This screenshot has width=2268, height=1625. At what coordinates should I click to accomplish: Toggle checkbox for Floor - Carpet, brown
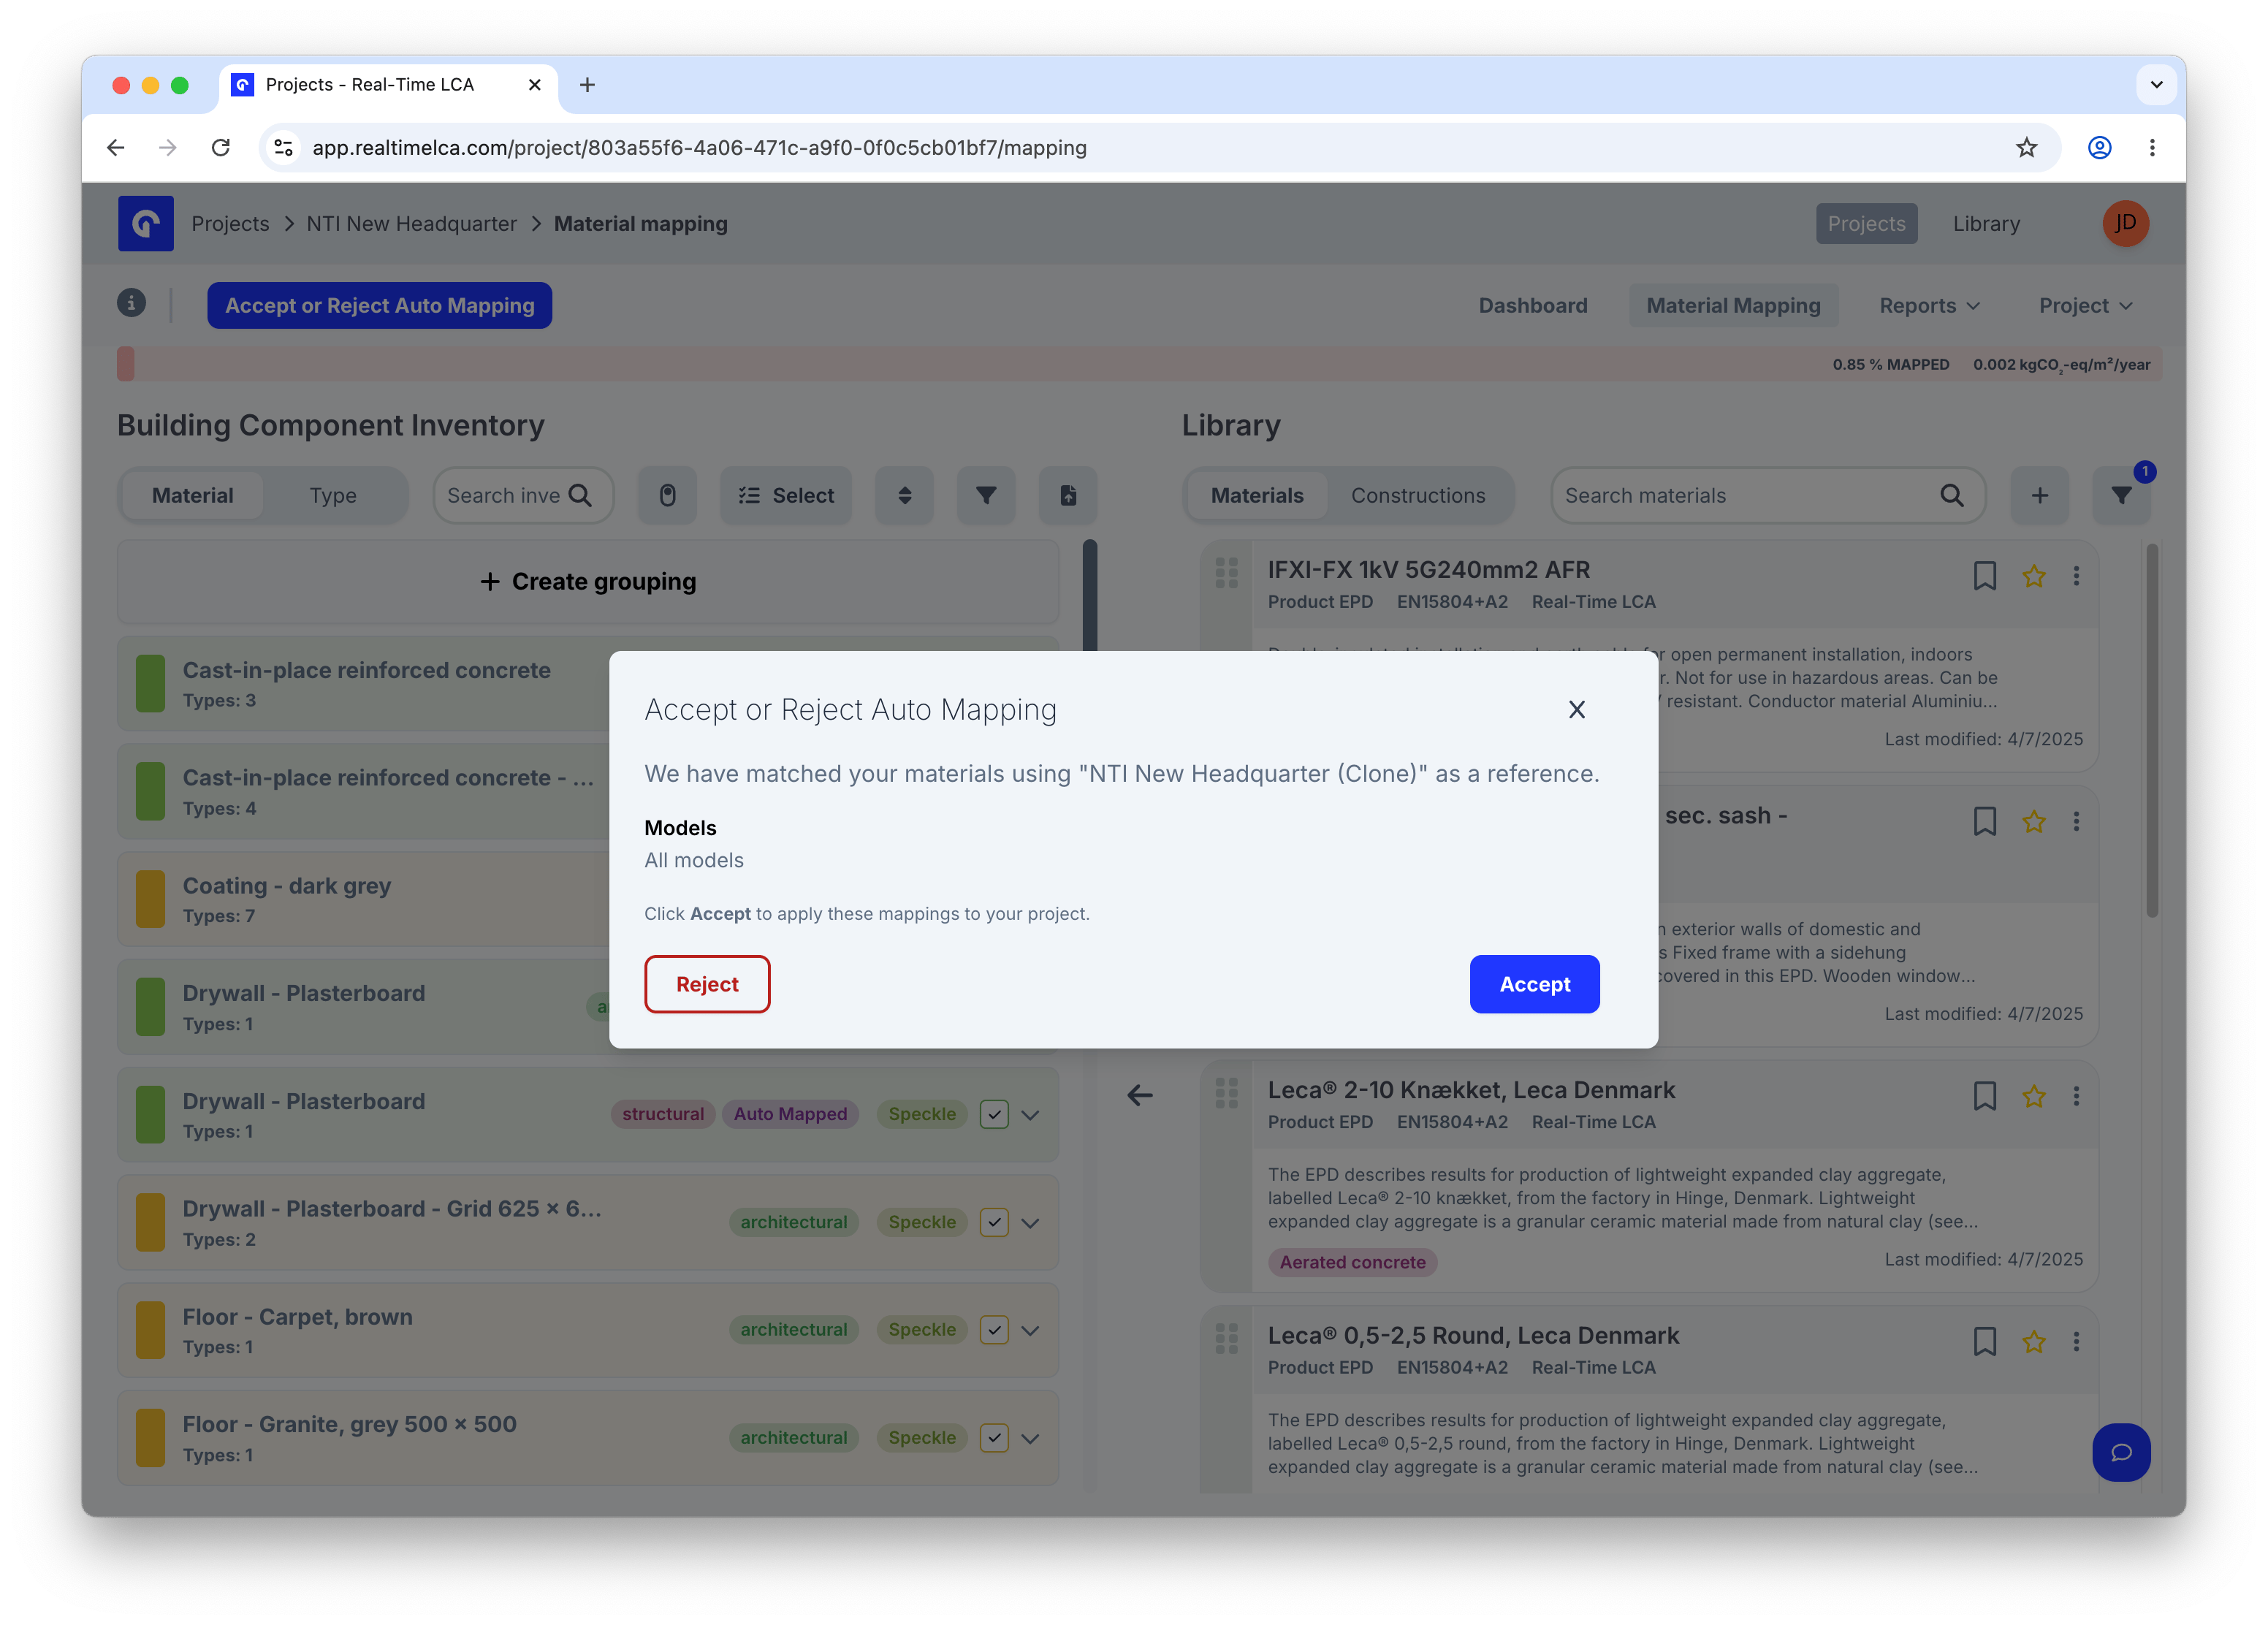tap(993, 1329)
